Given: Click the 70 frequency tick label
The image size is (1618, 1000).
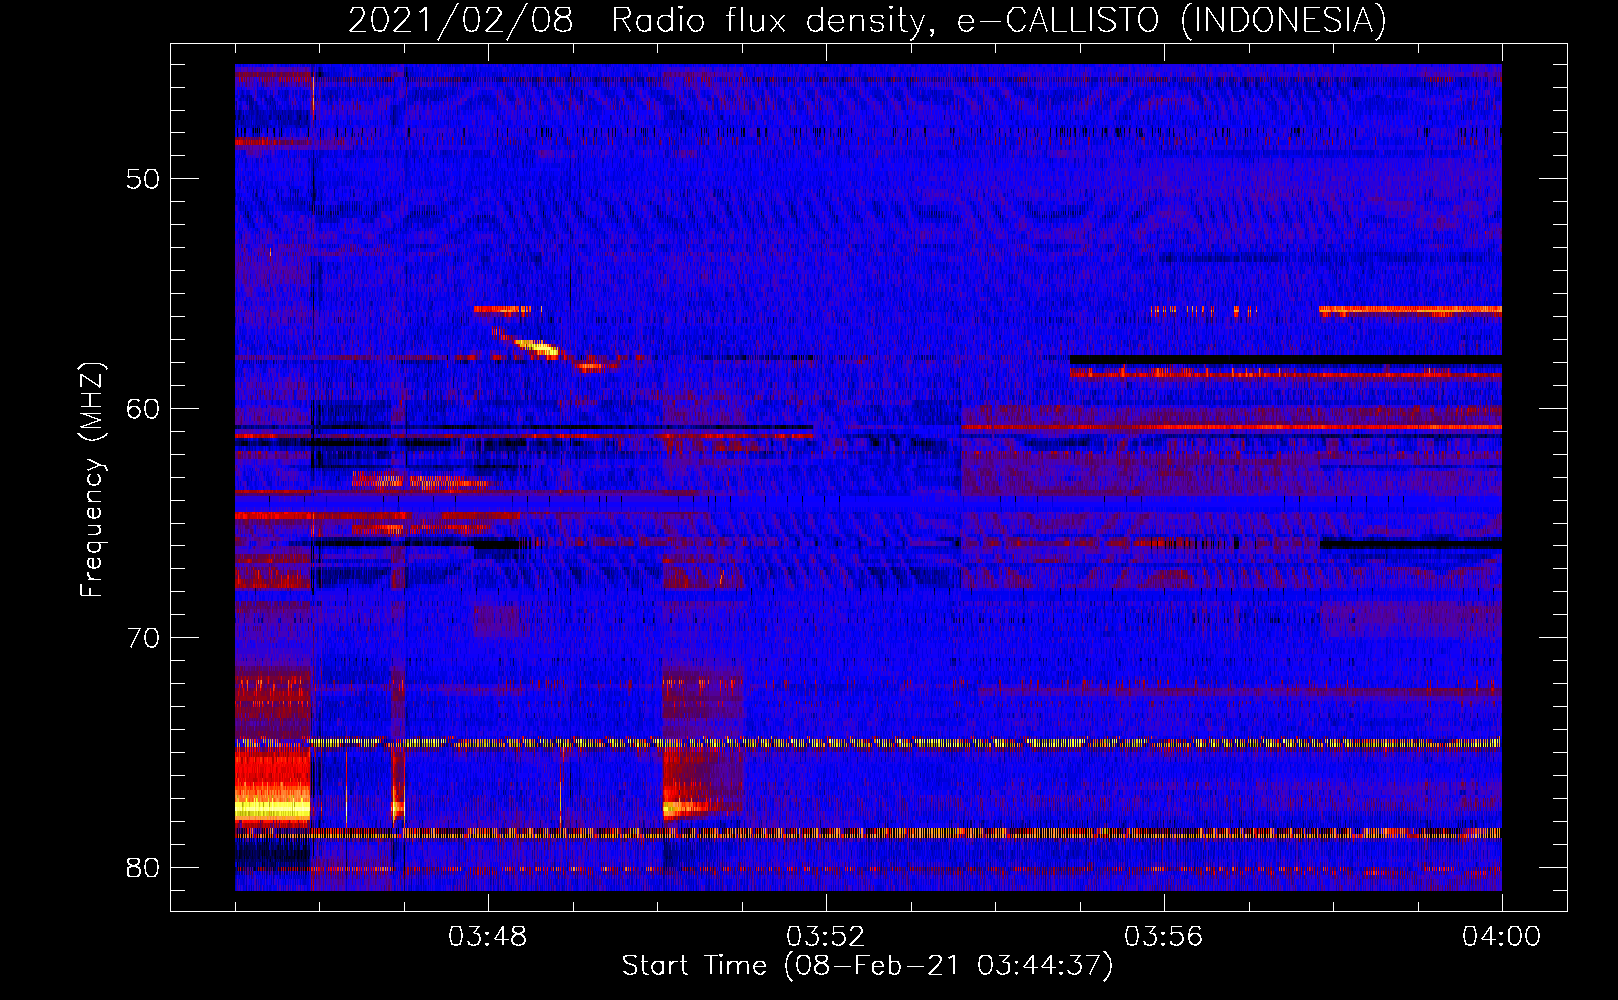Looking at the screenshot, I should [x=143, y=638].
